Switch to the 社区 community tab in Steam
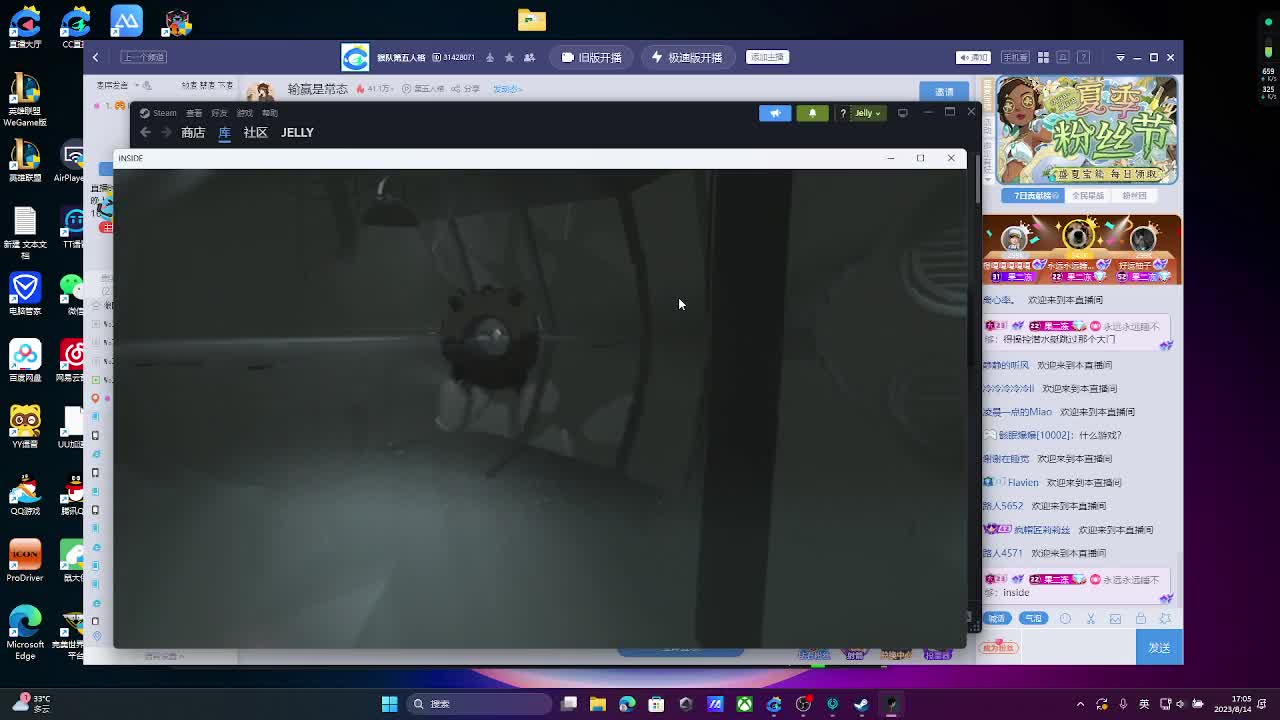 255,132
